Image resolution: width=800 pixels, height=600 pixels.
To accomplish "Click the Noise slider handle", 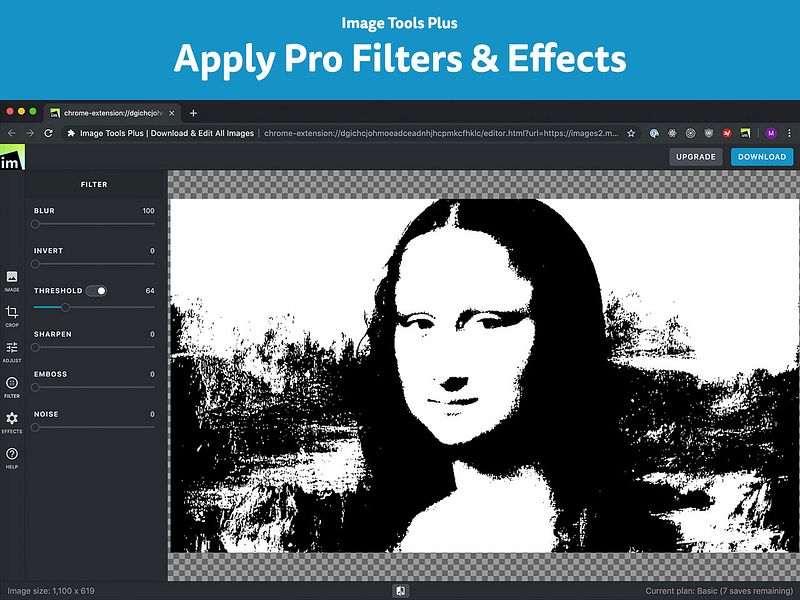I will [x=35, y=428].
